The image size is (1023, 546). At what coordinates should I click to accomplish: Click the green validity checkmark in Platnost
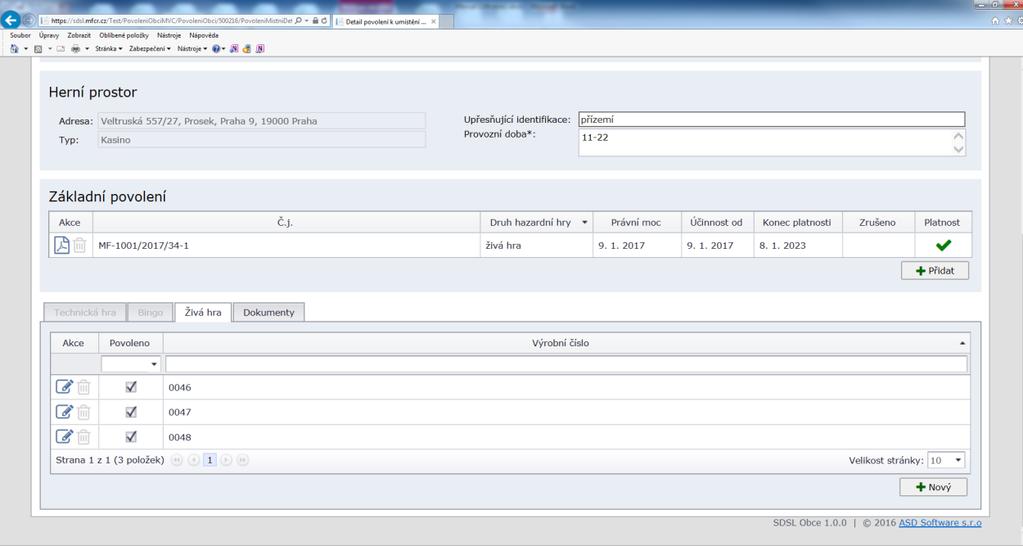click(943, 245)
